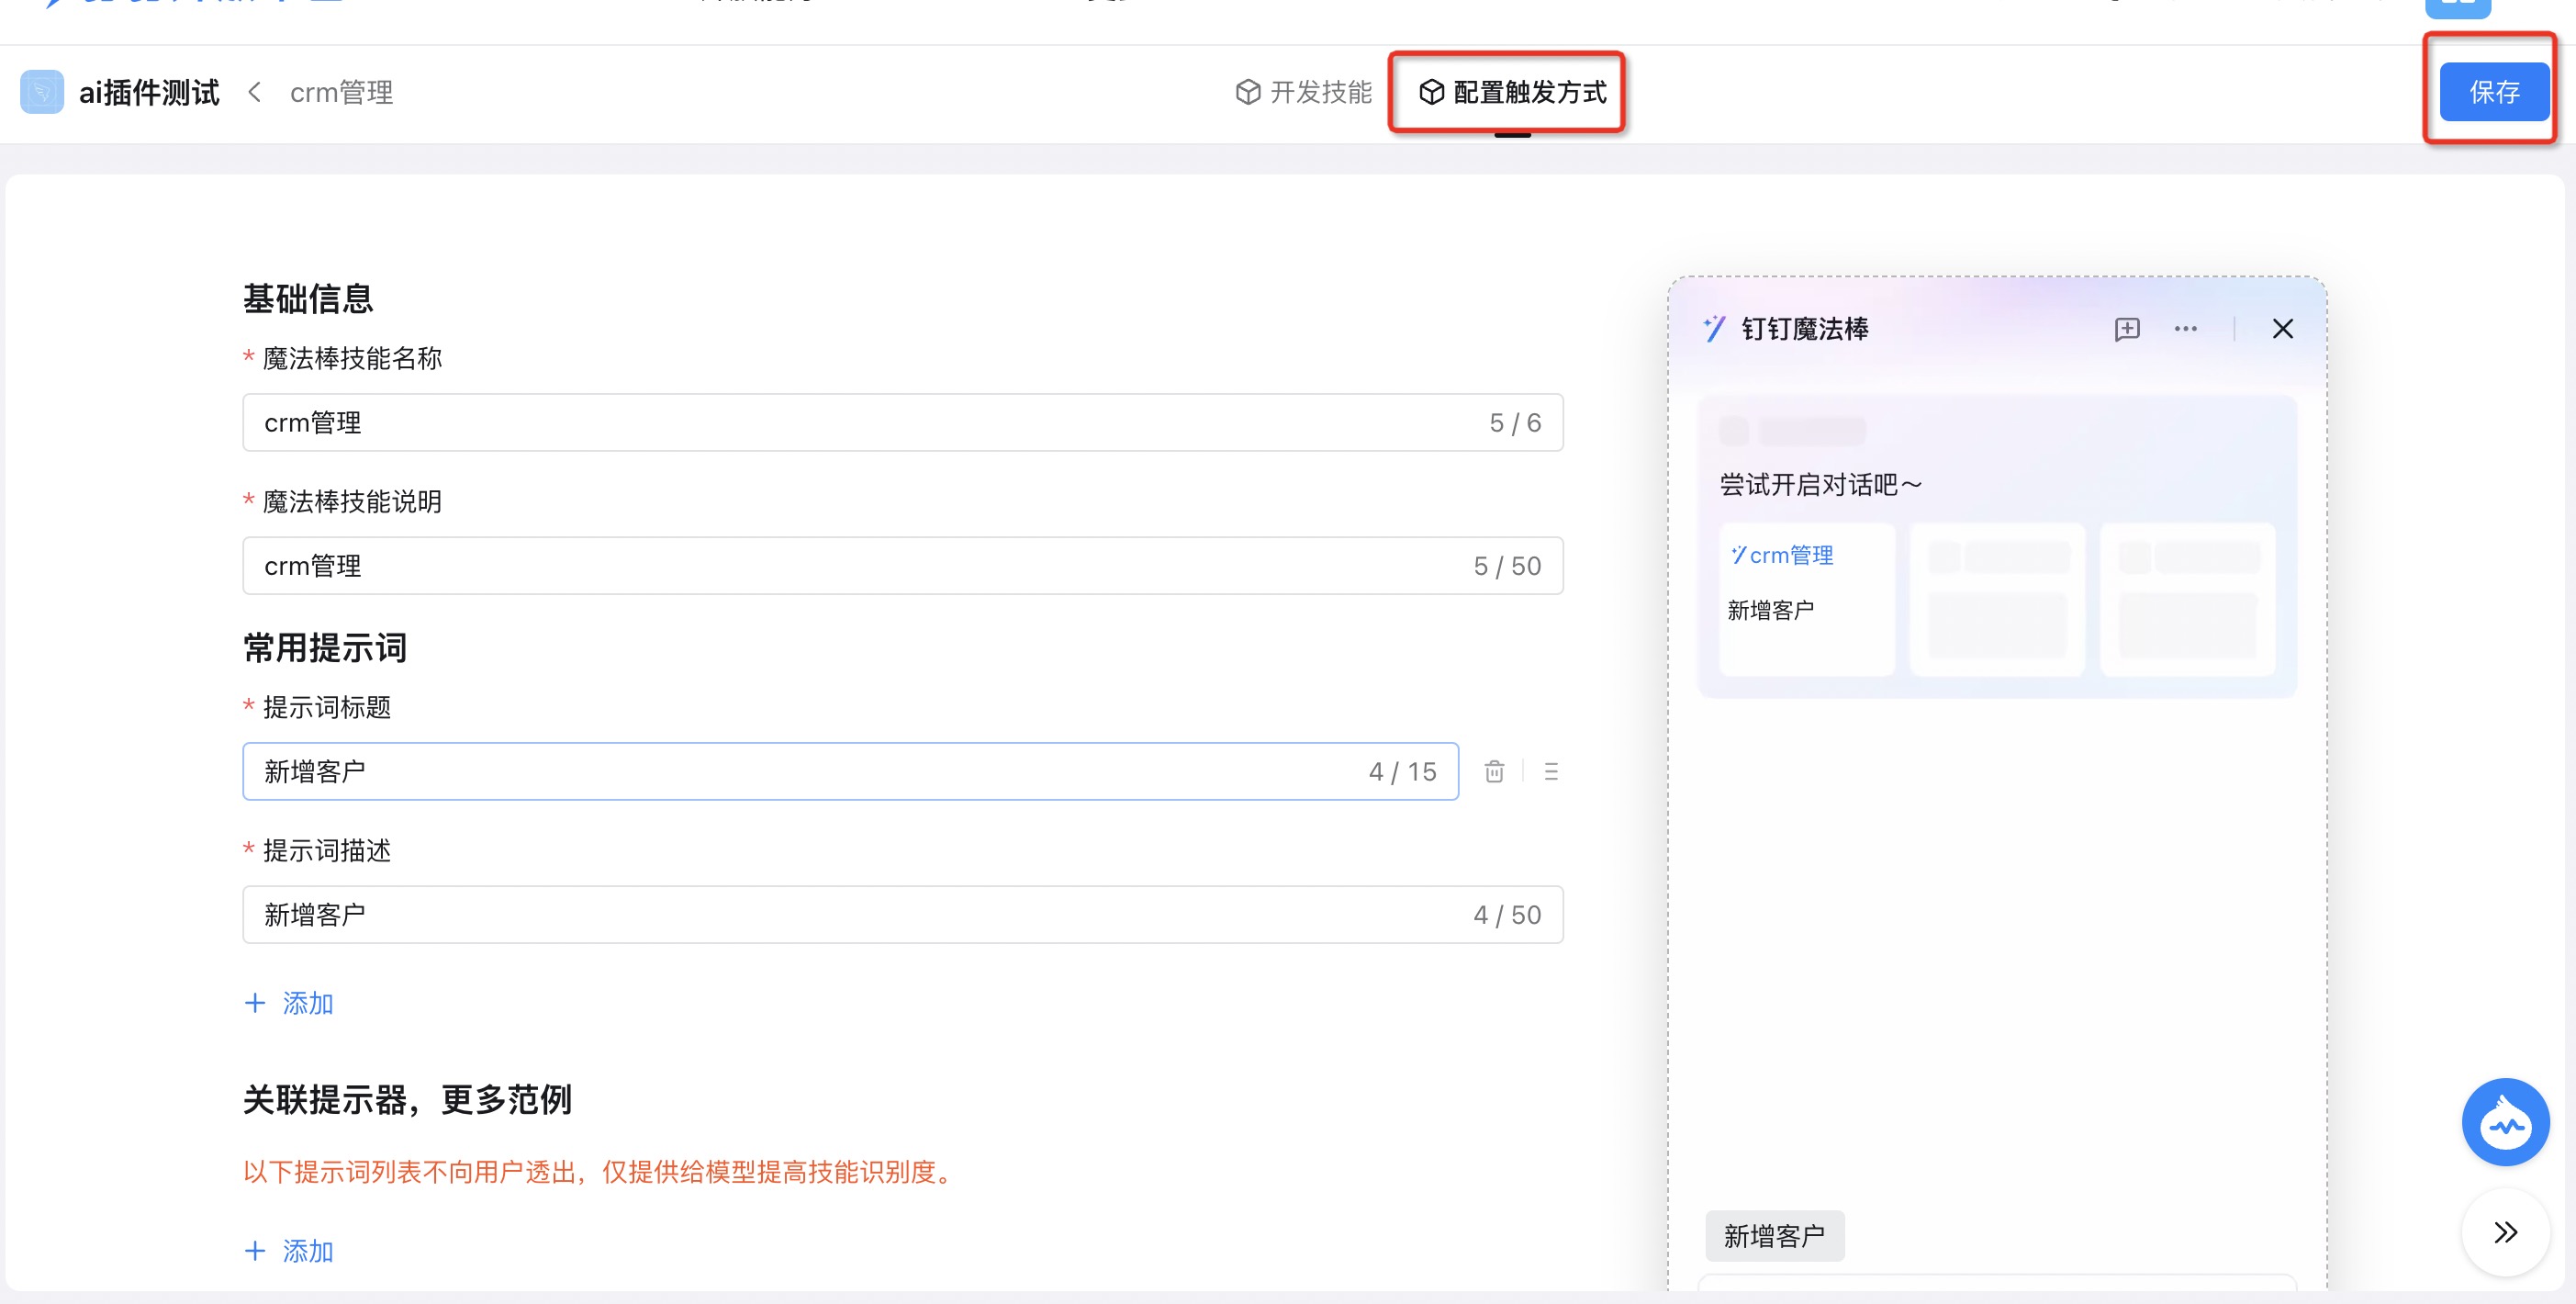The width and height of the screenshot is (2576, 1304).
Task: Click the new conversation icon in 钉钉魔法棒
Action: pos(2127,329)
